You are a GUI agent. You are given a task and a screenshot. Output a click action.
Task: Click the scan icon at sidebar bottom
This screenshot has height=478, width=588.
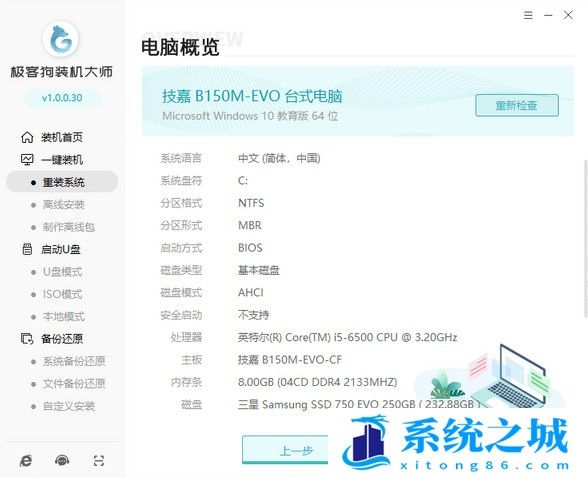pyautogui.click(x=99, y=461)
